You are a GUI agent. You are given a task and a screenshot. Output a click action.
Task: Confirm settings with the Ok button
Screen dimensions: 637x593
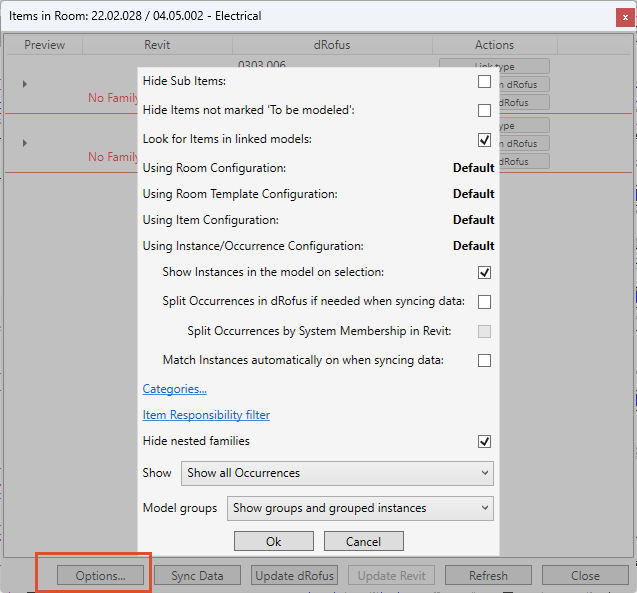pos(274,541)
